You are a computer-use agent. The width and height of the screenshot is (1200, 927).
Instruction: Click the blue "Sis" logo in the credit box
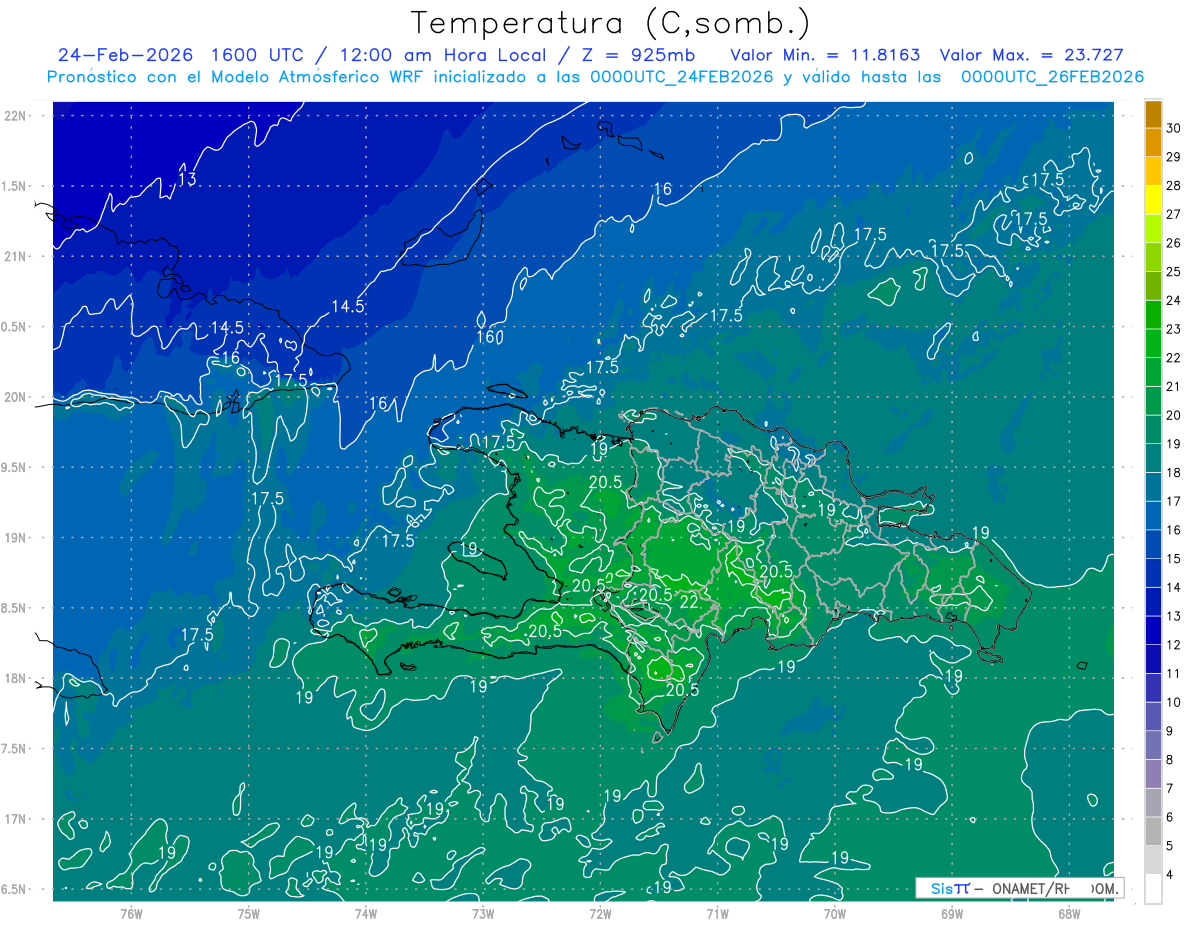coord(941,888)
